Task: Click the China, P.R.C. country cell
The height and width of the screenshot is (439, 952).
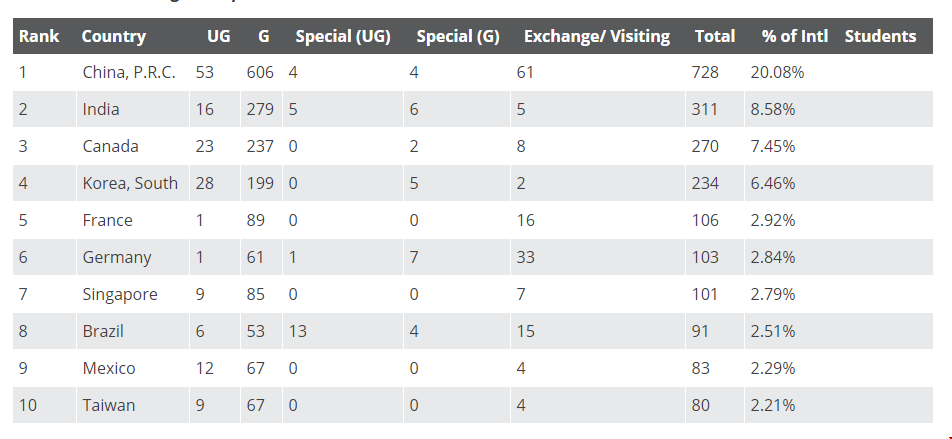Action: click(129, 73)
